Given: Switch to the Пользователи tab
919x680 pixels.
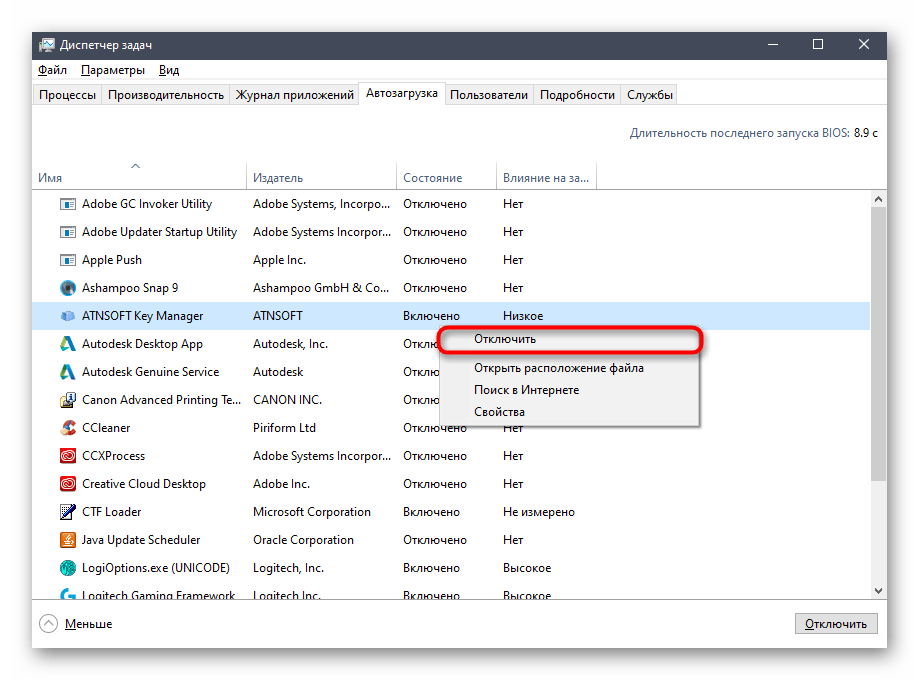Looking at the screenshot, I should 489,95.
